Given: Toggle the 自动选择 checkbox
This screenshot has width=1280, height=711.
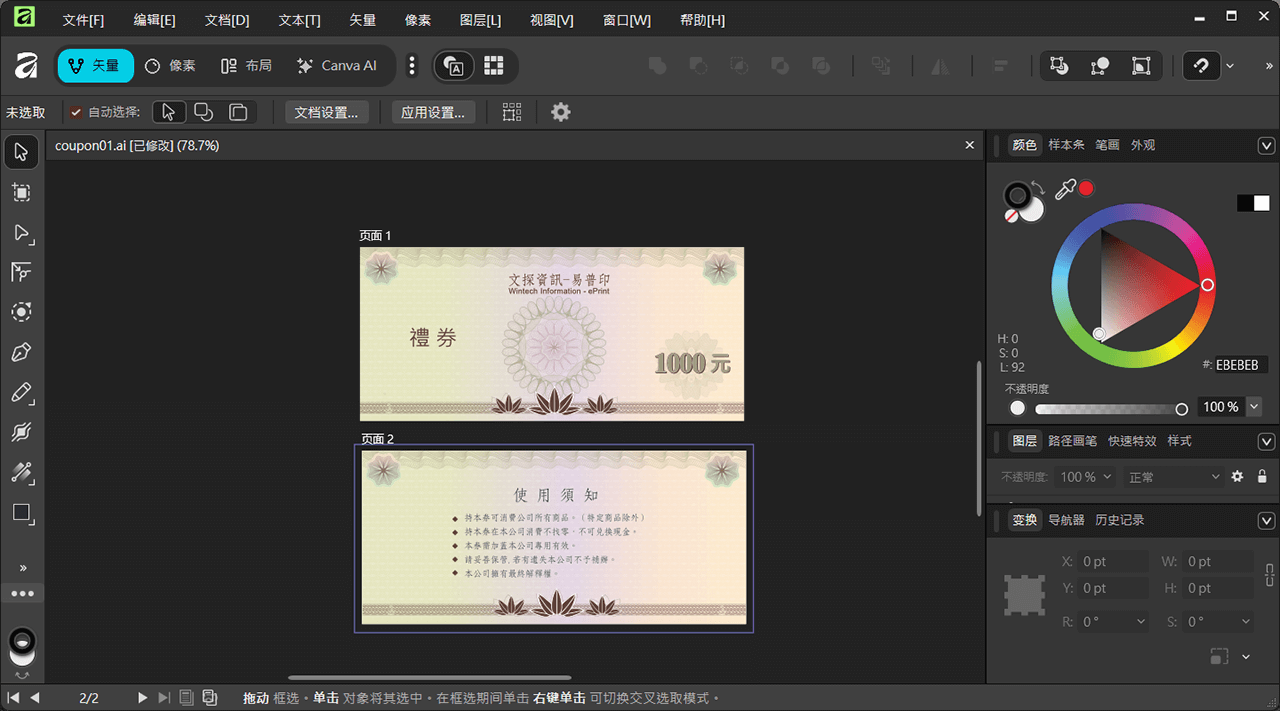Looking at the screenshot, I should [x=76, y=112].
